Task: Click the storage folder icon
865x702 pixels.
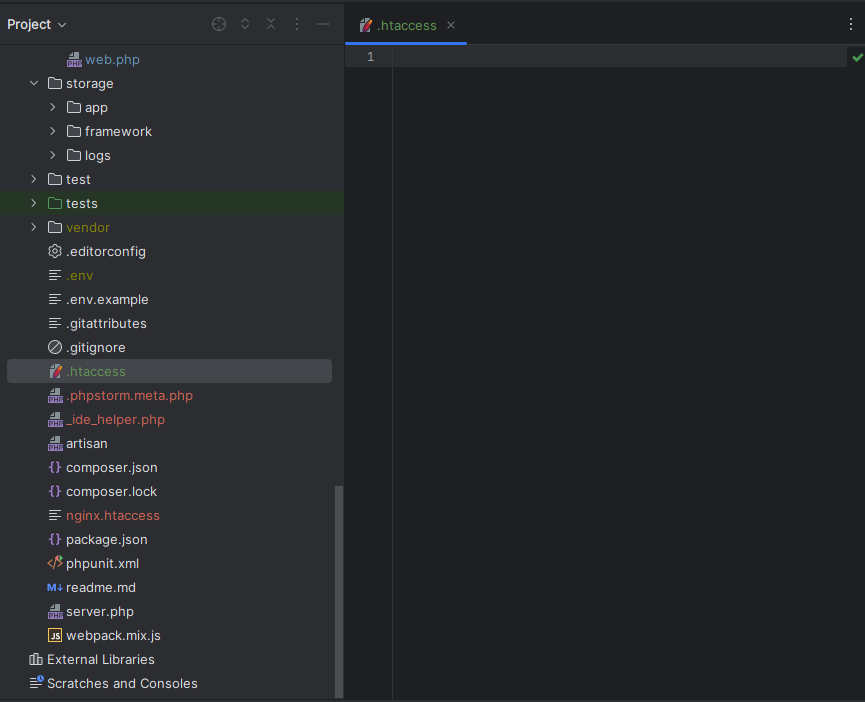Action: click(55, 83)
